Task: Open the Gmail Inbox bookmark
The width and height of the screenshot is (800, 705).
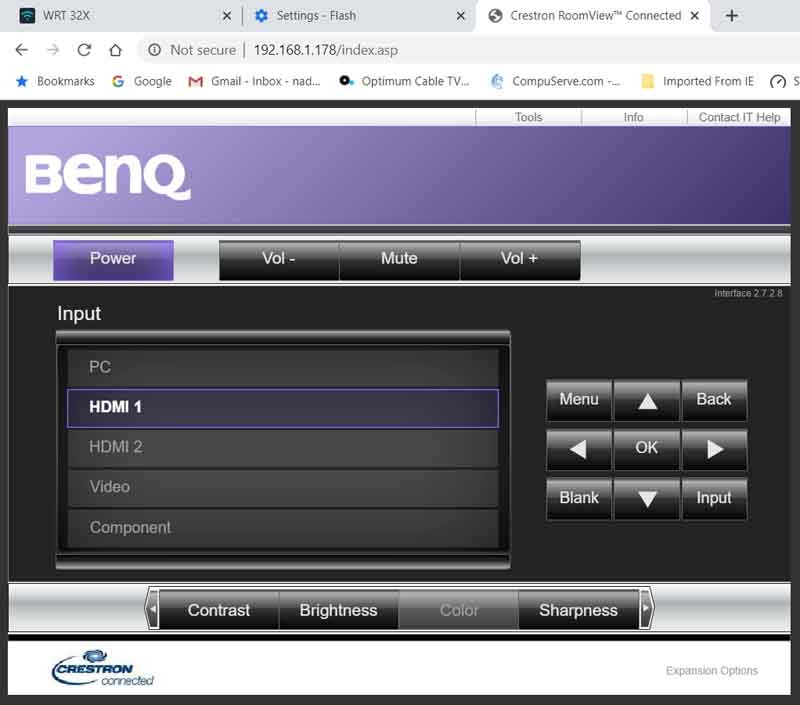Action: pos(254,81)
